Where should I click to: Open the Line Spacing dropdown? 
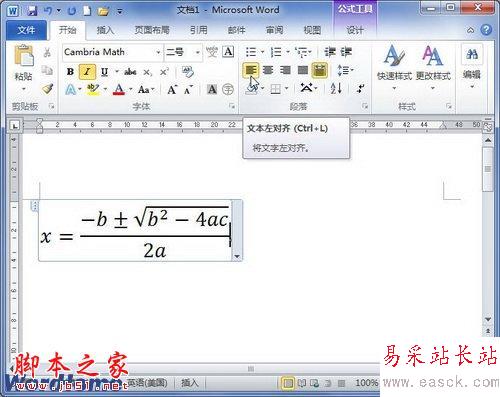pyautogui.click(x=346, y=70)
